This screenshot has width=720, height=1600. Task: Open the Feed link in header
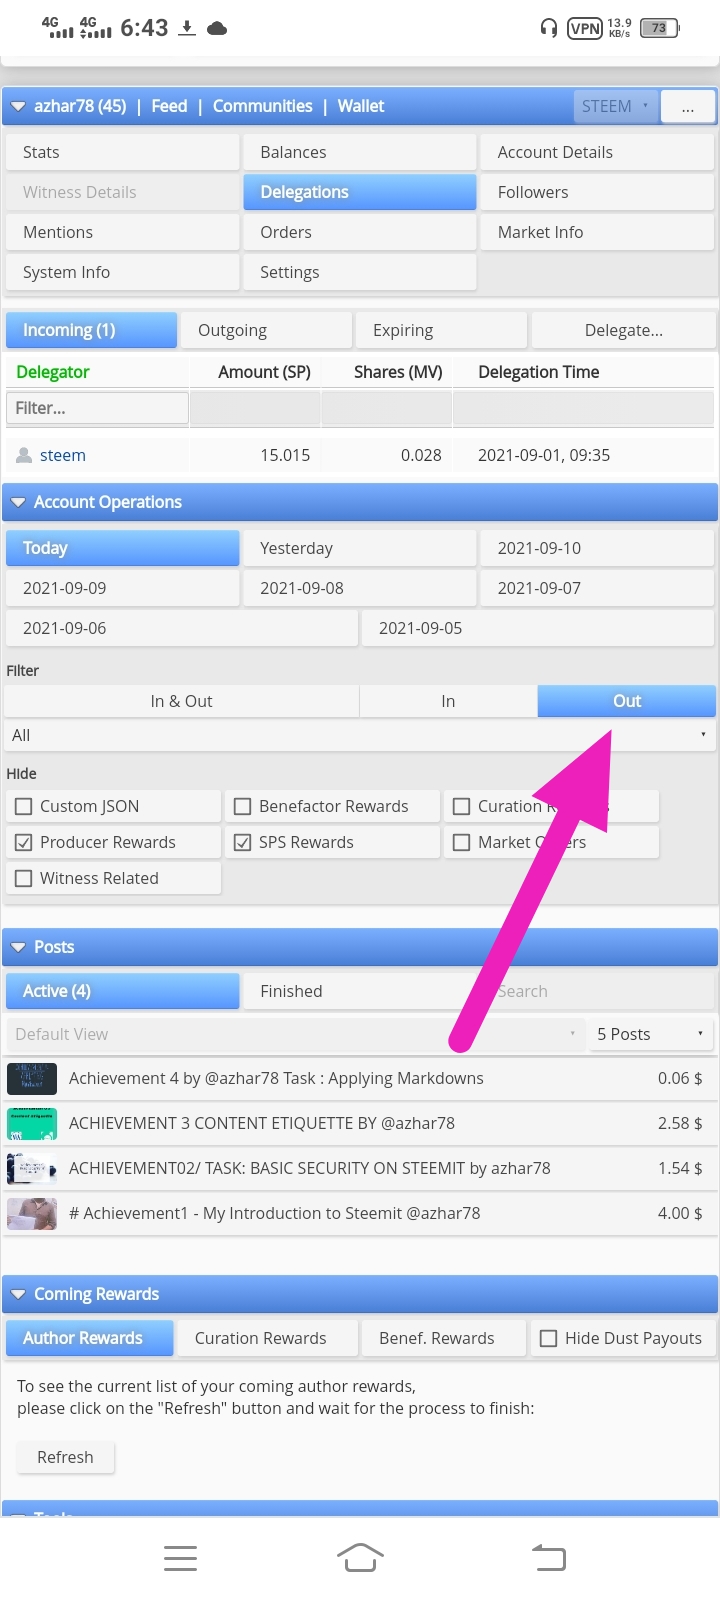coord(169,106)
